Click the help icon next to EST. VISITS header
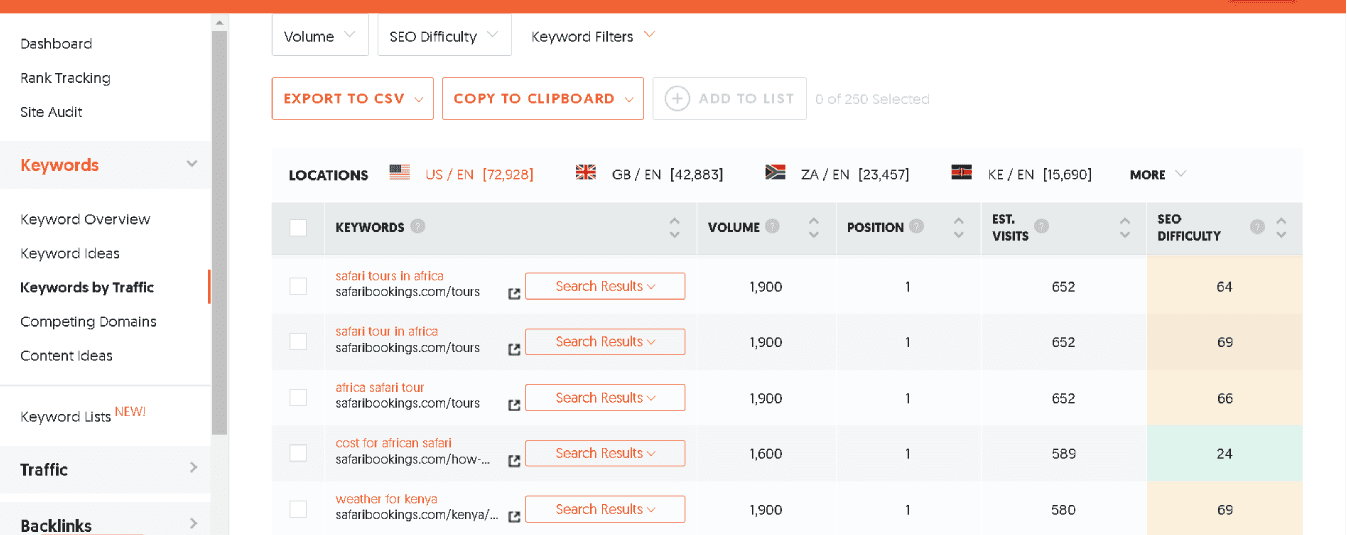 click(1041, 226)
